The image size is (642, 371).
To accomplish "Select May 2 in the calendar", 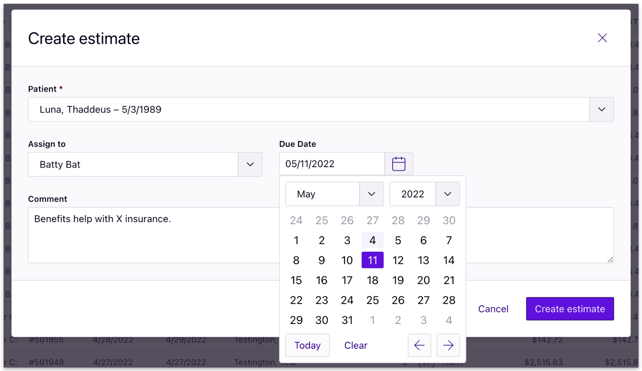I will (x=321, y=240).
